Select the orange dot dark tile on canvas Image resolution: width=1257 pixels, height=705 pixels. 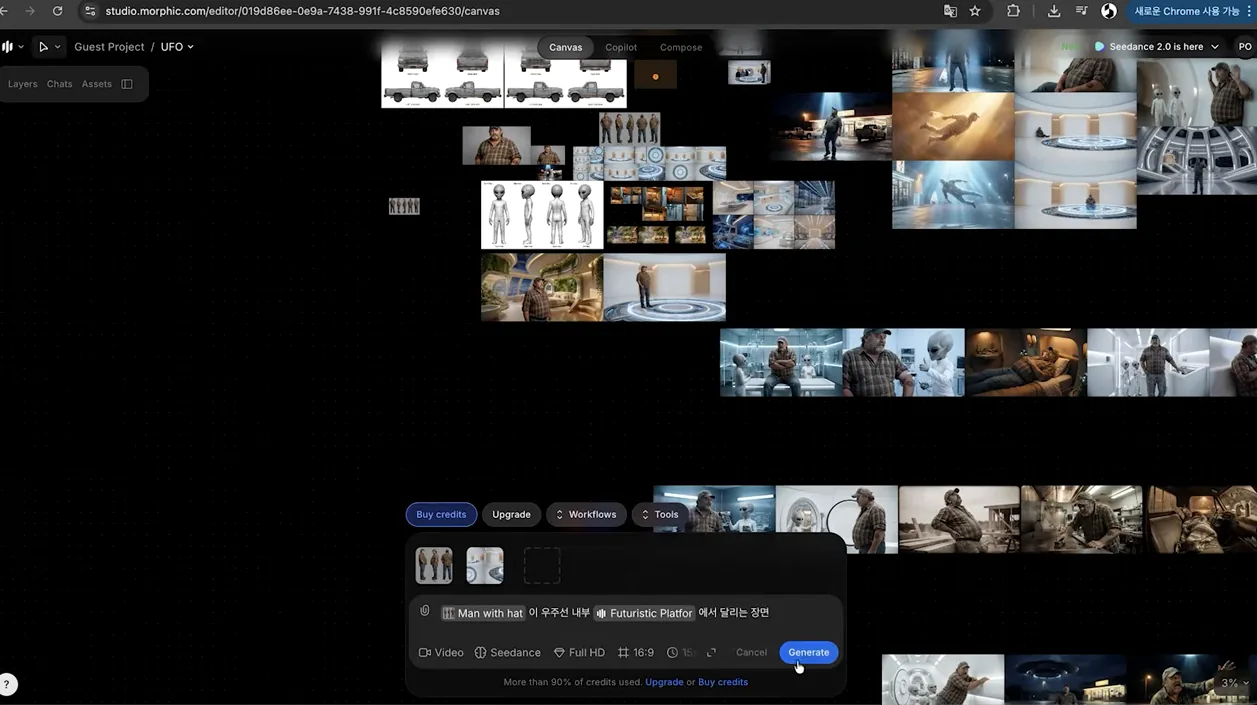point(655,75)
